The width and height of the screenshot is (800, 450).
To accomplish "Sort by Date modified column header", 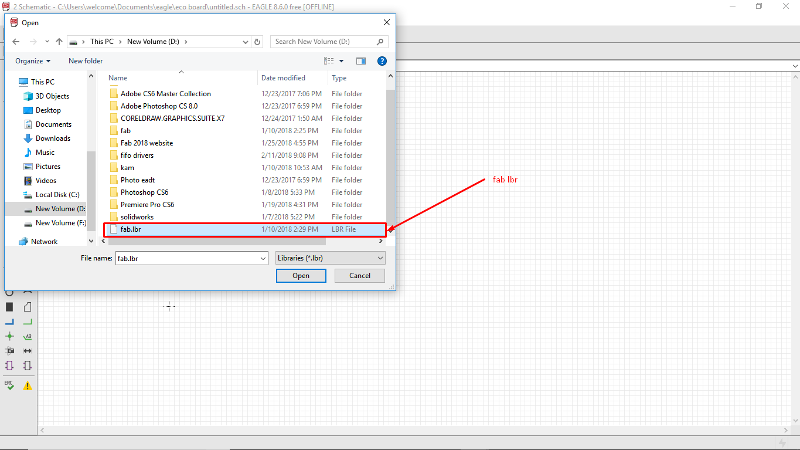I will (x=283, y=78).
